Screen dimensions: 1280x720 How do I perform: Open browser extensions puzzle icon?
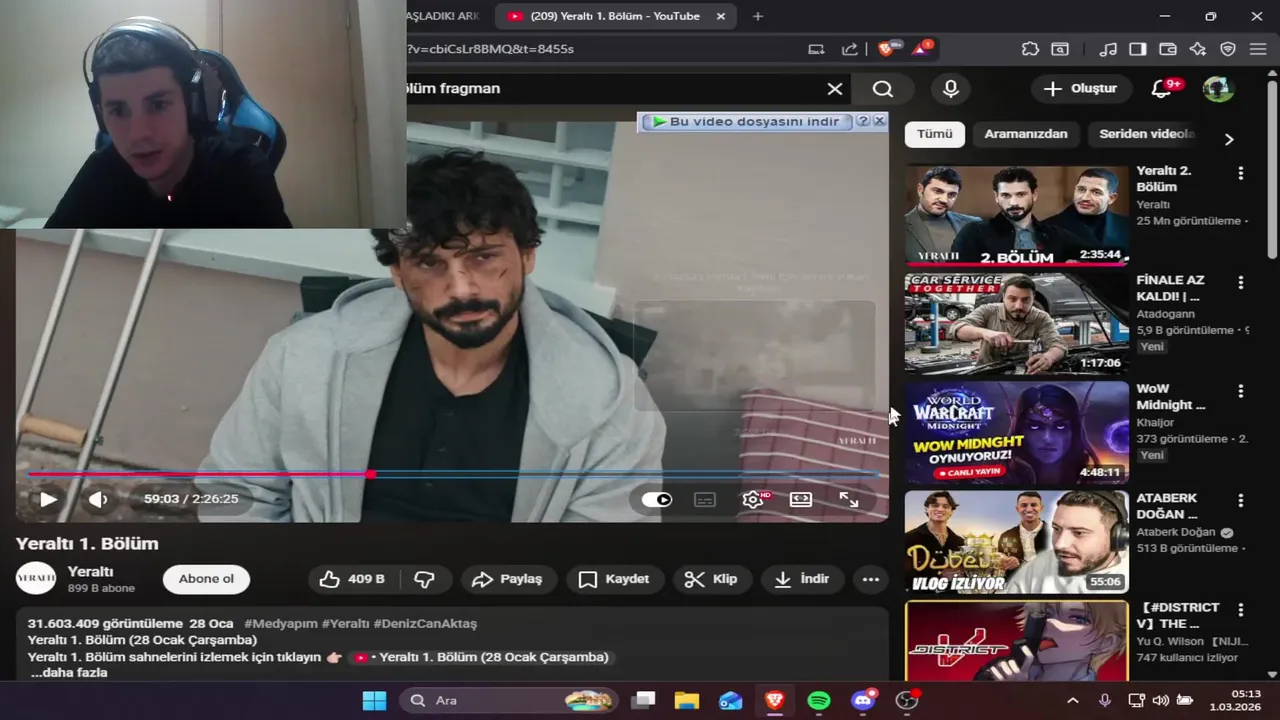(1030, 49)
